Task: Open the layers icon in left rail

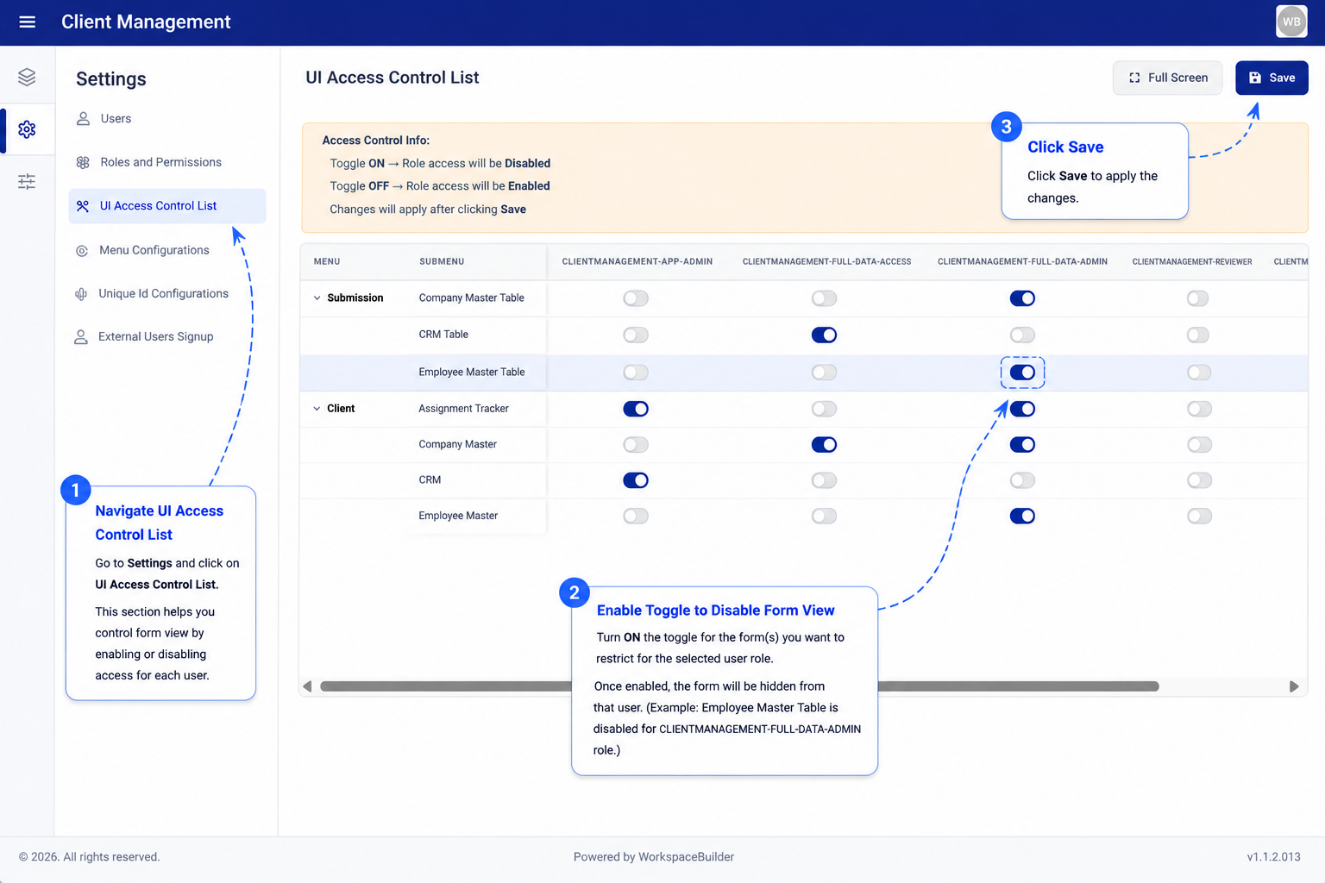Action: [x=27, y=77]
